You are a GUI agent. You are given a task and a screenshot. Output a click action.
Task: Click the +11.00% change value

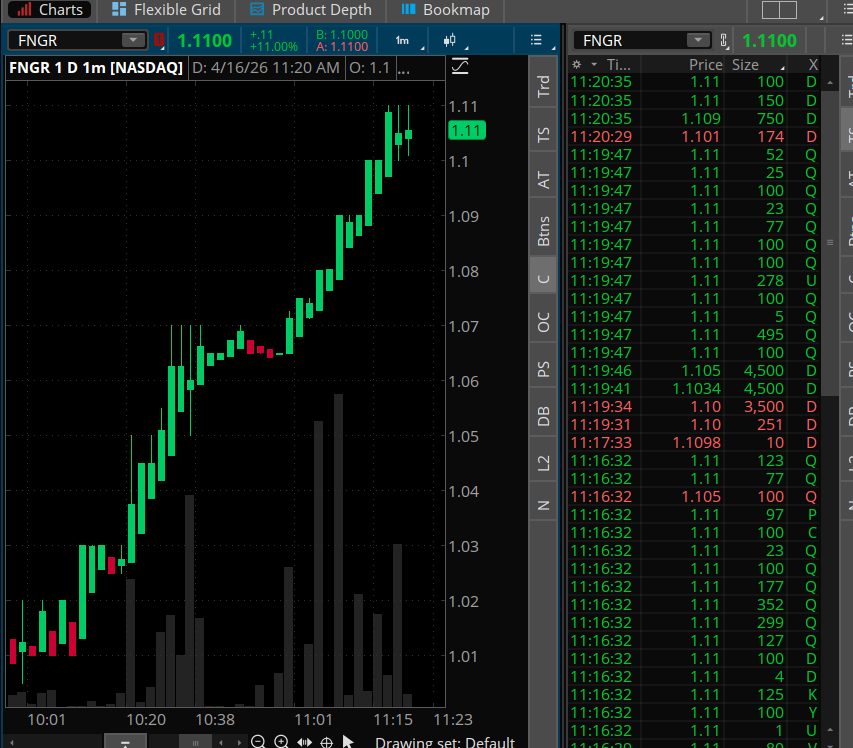(273, 47)
